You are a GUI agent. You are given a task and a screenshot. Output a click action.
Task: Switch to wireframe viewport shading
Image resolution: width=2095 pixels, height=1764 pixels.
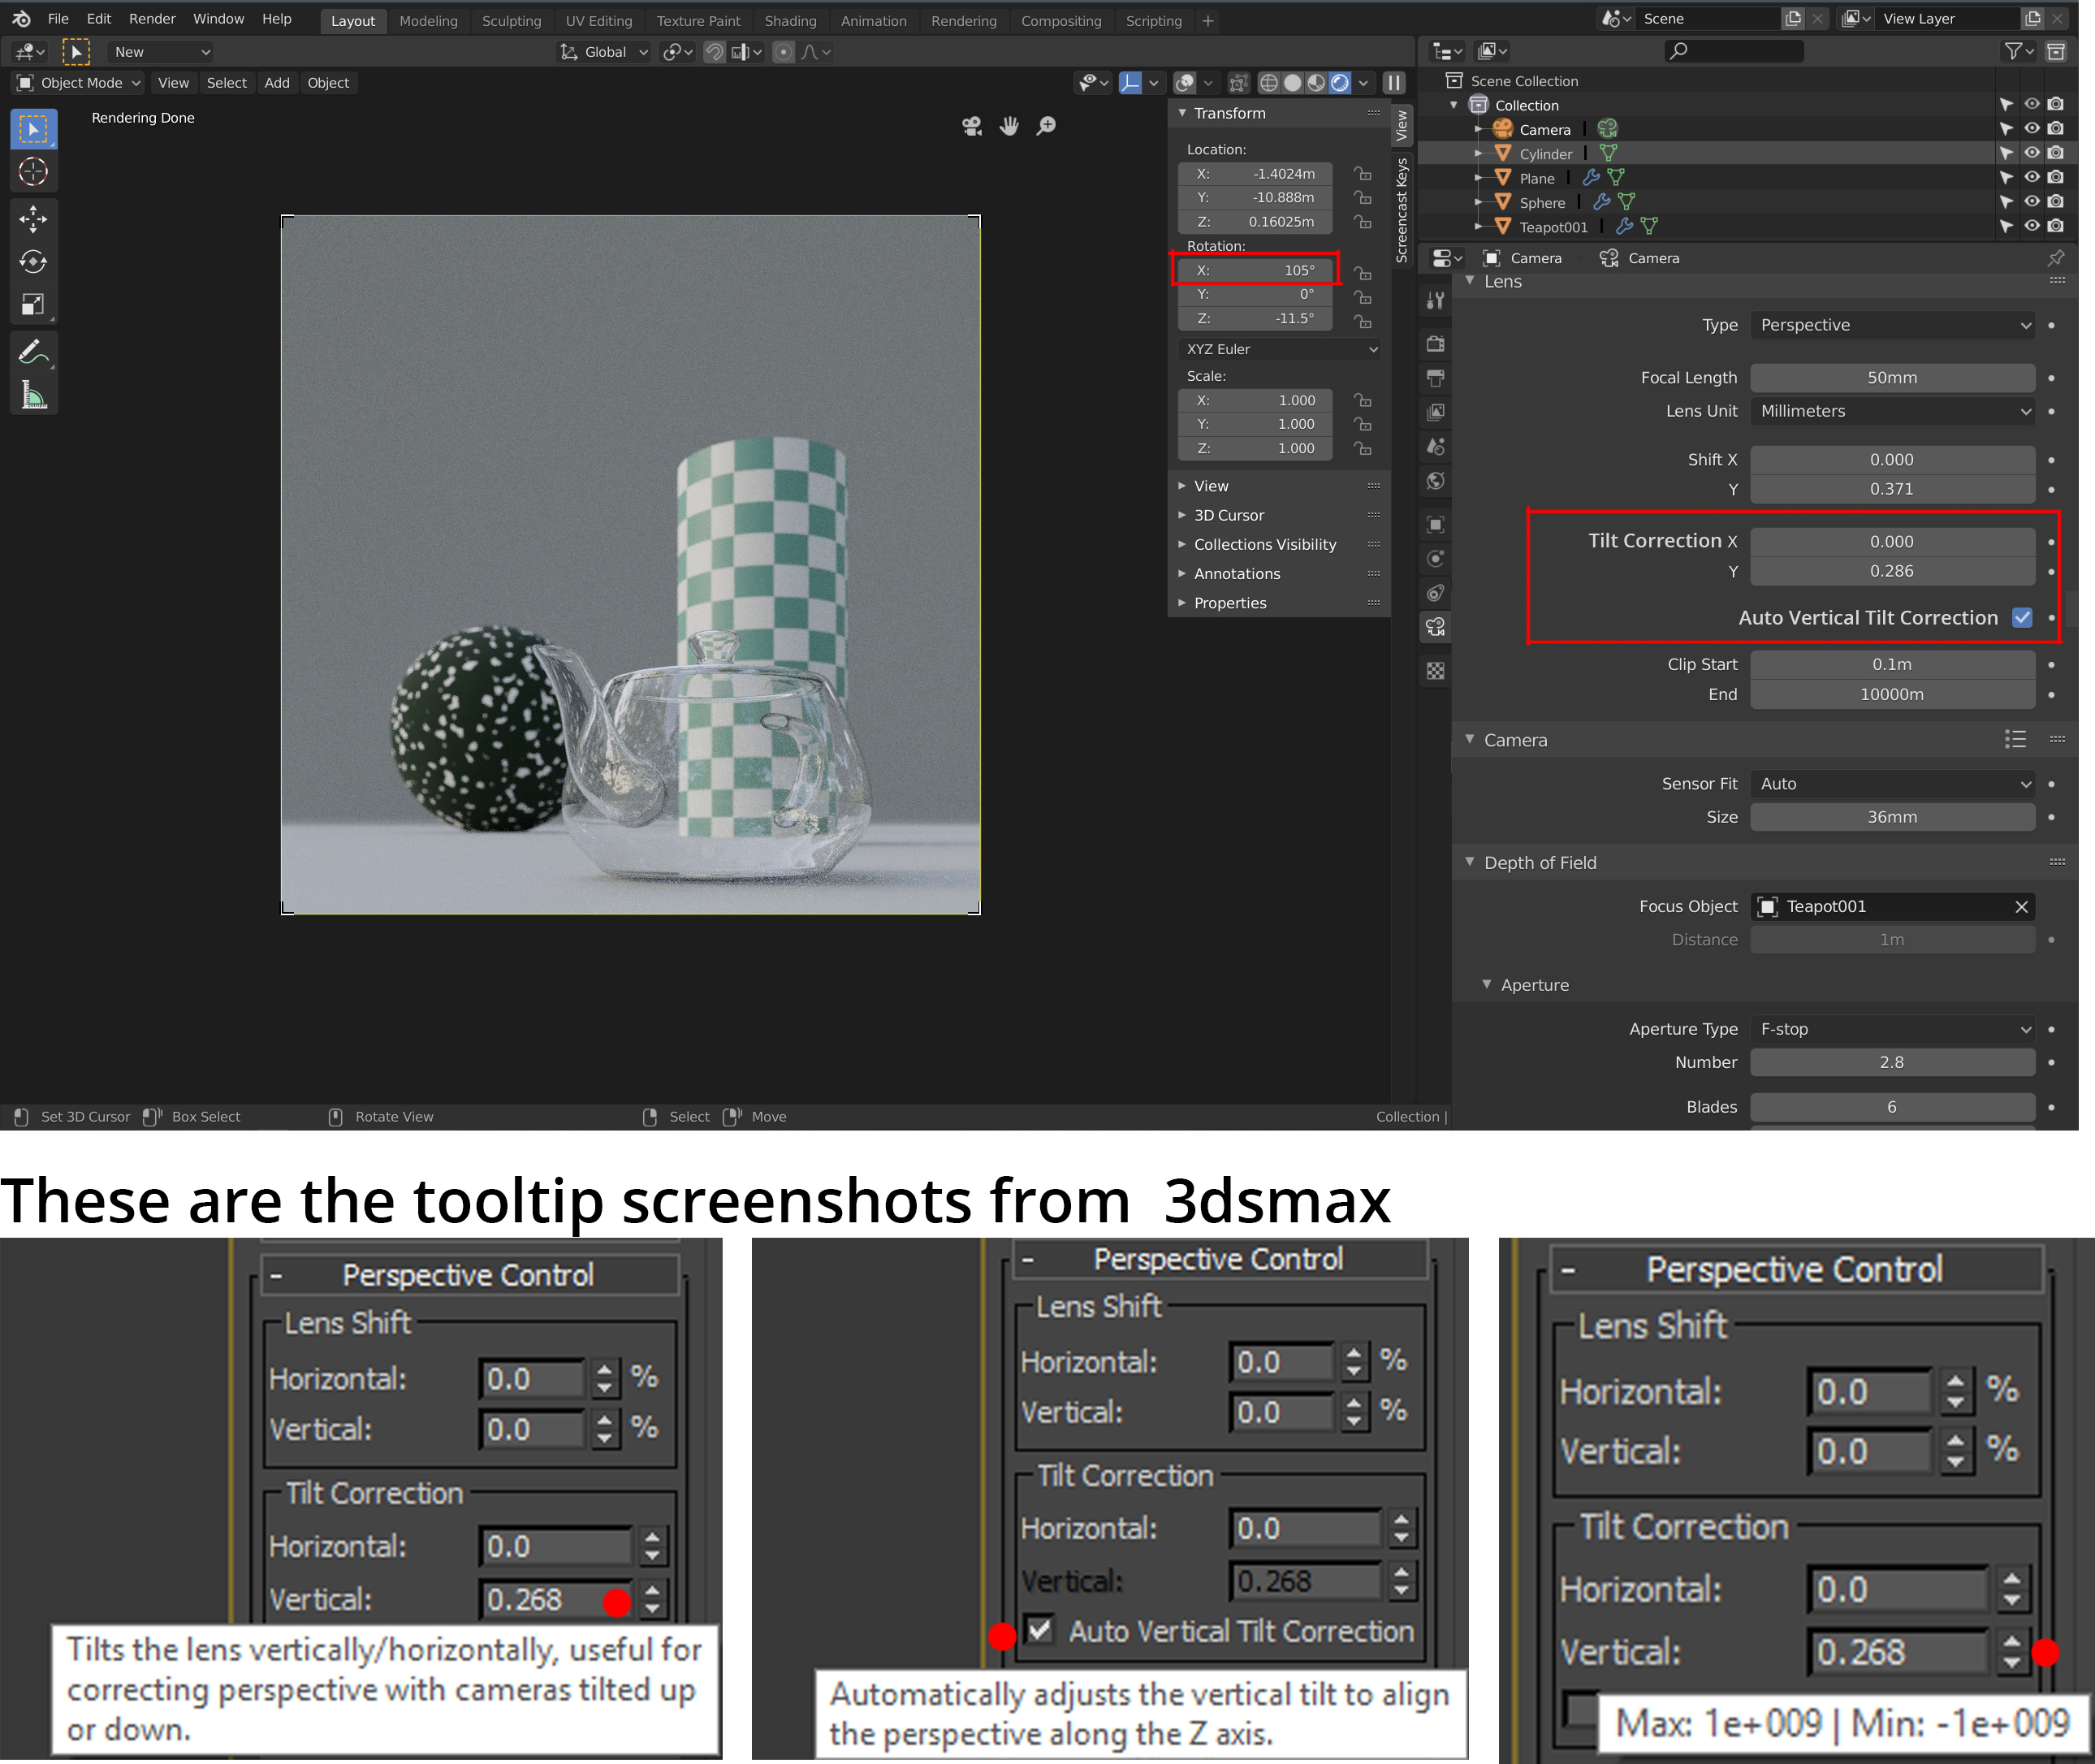(x=1269, y=83)
